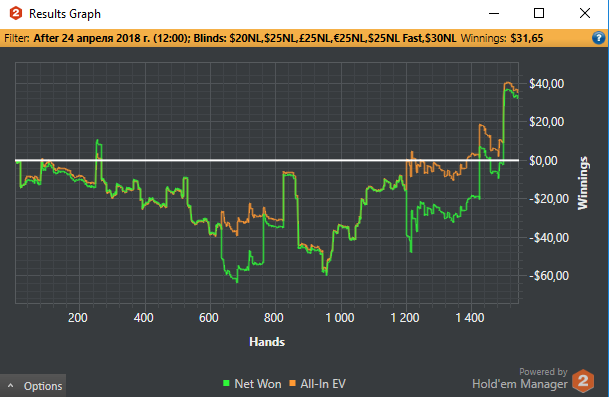The width and height of the screenshot is (609, 397).
Task: Toggle the Net Won legend entry
Action: 252,384
